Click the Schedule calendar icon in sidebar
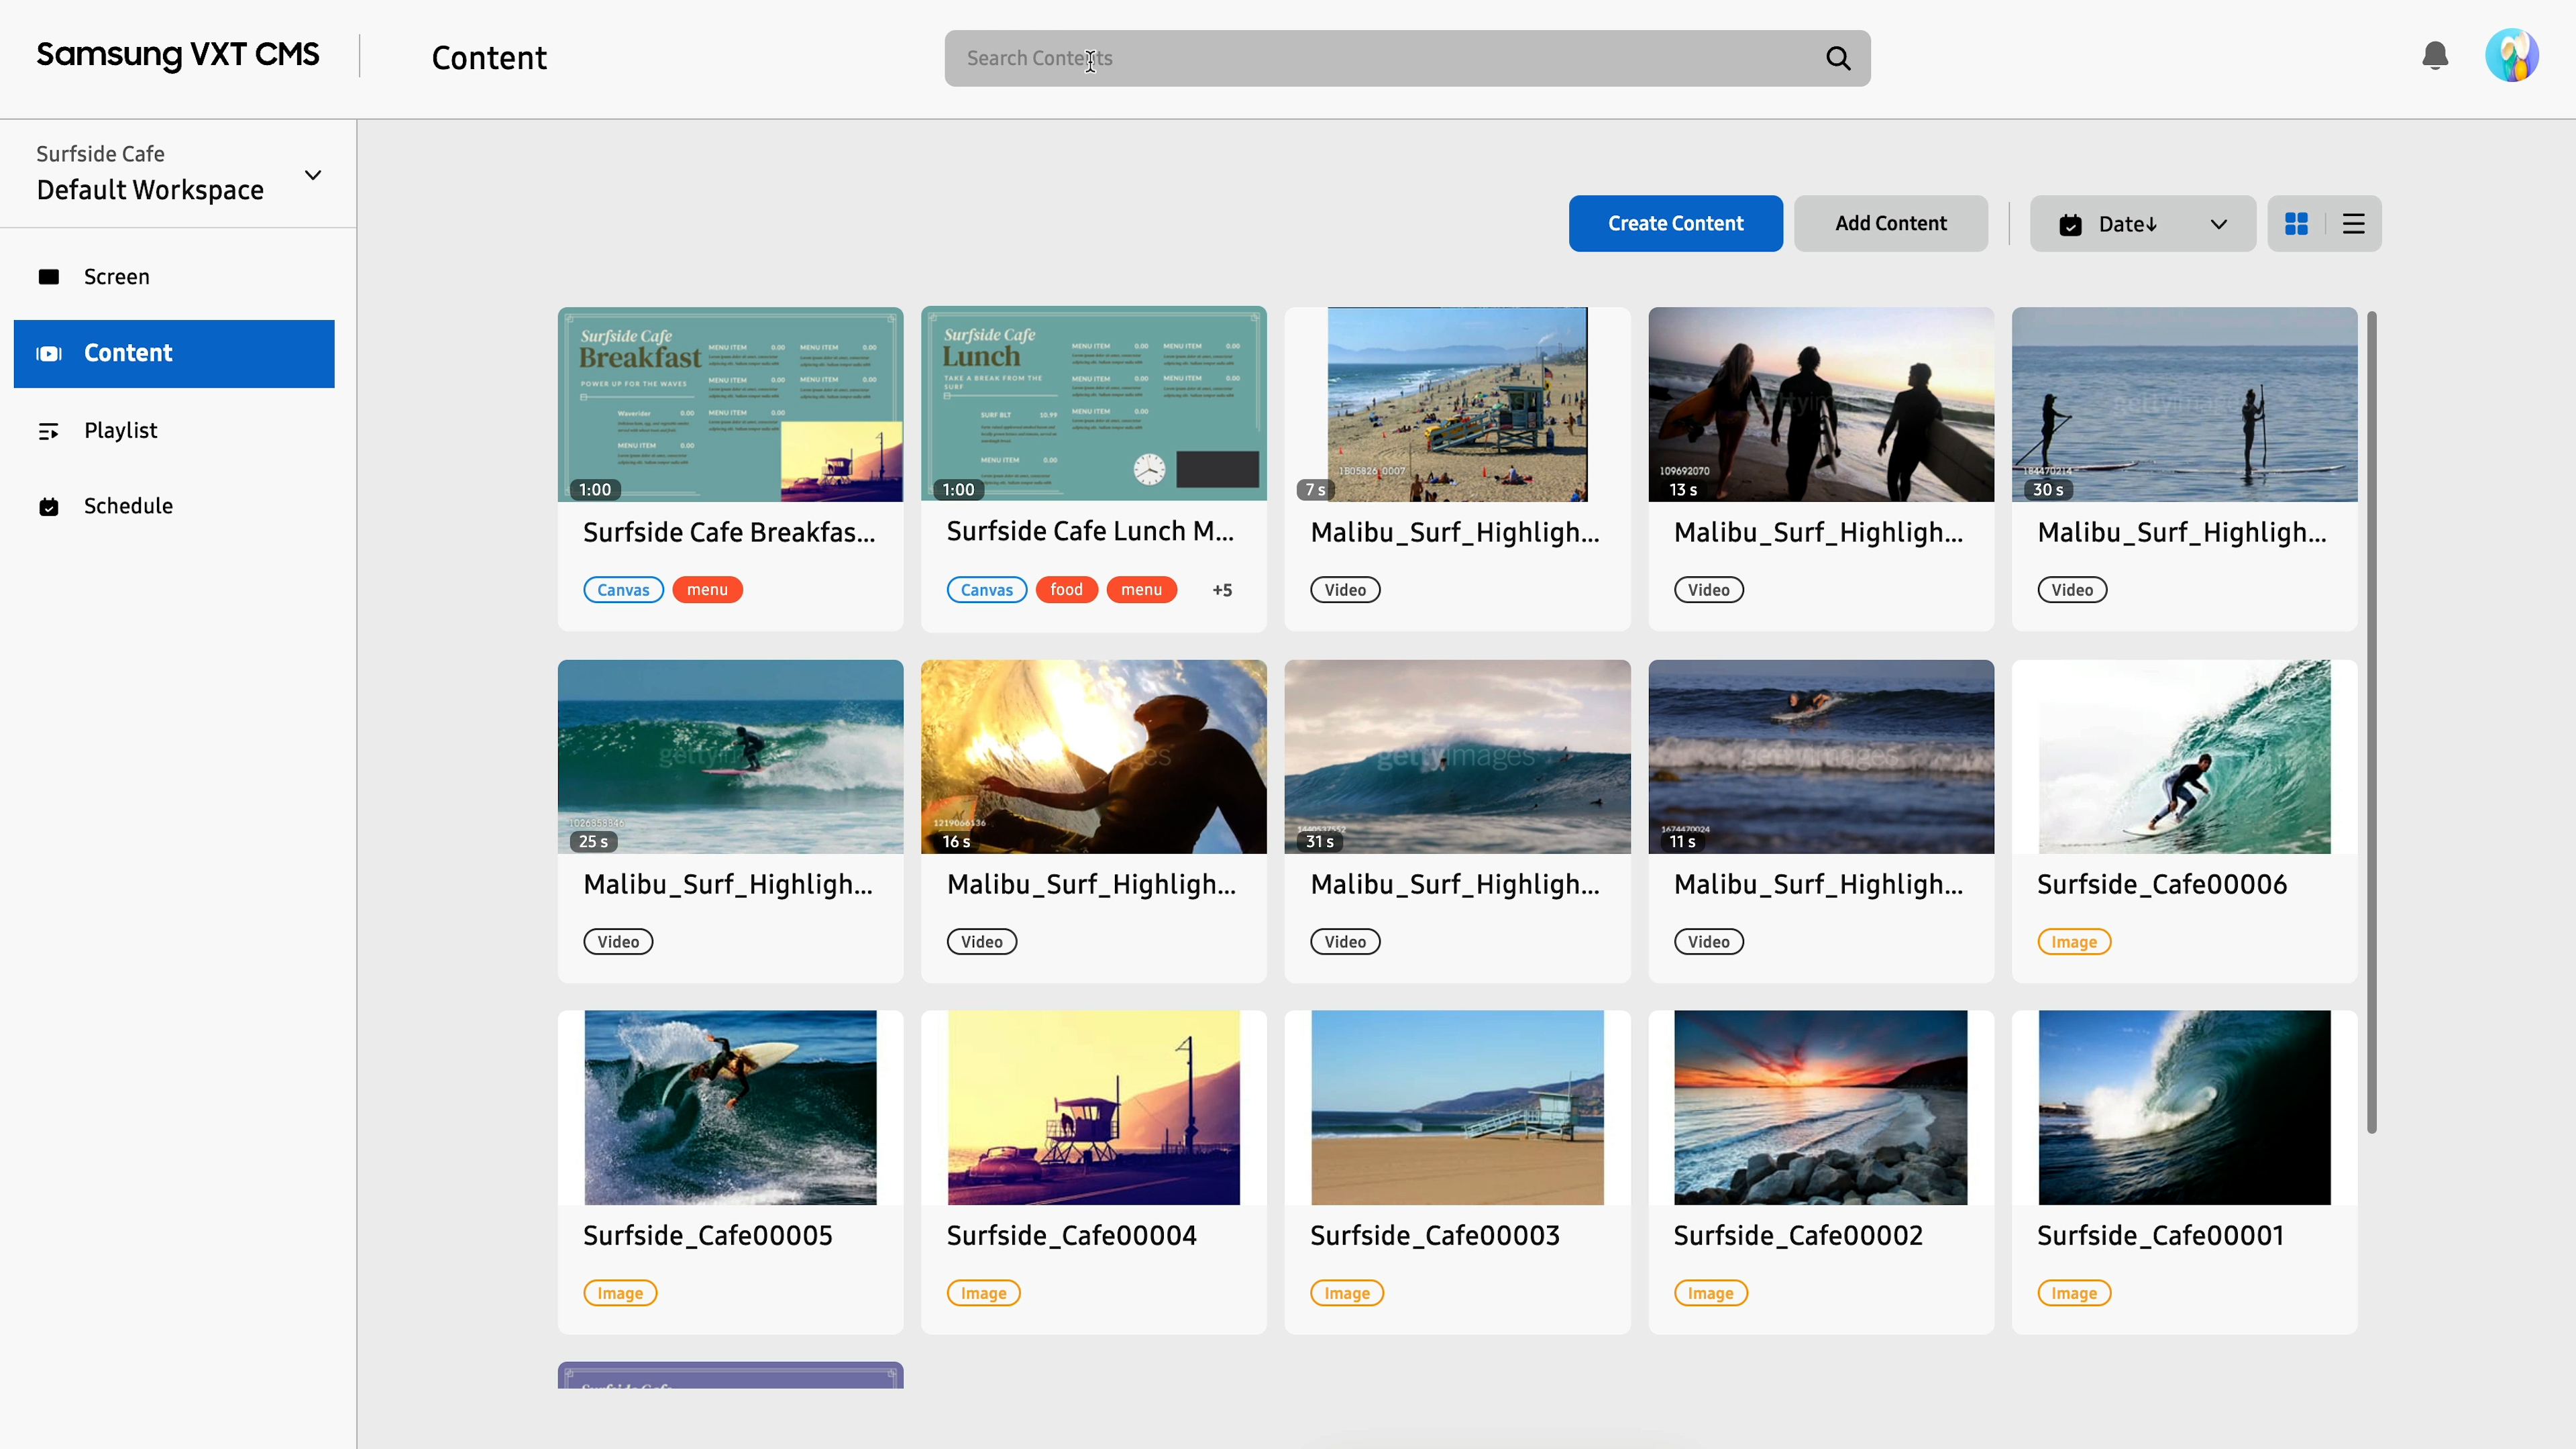This screenshot has height=1449, width=2576. [49, 507]
